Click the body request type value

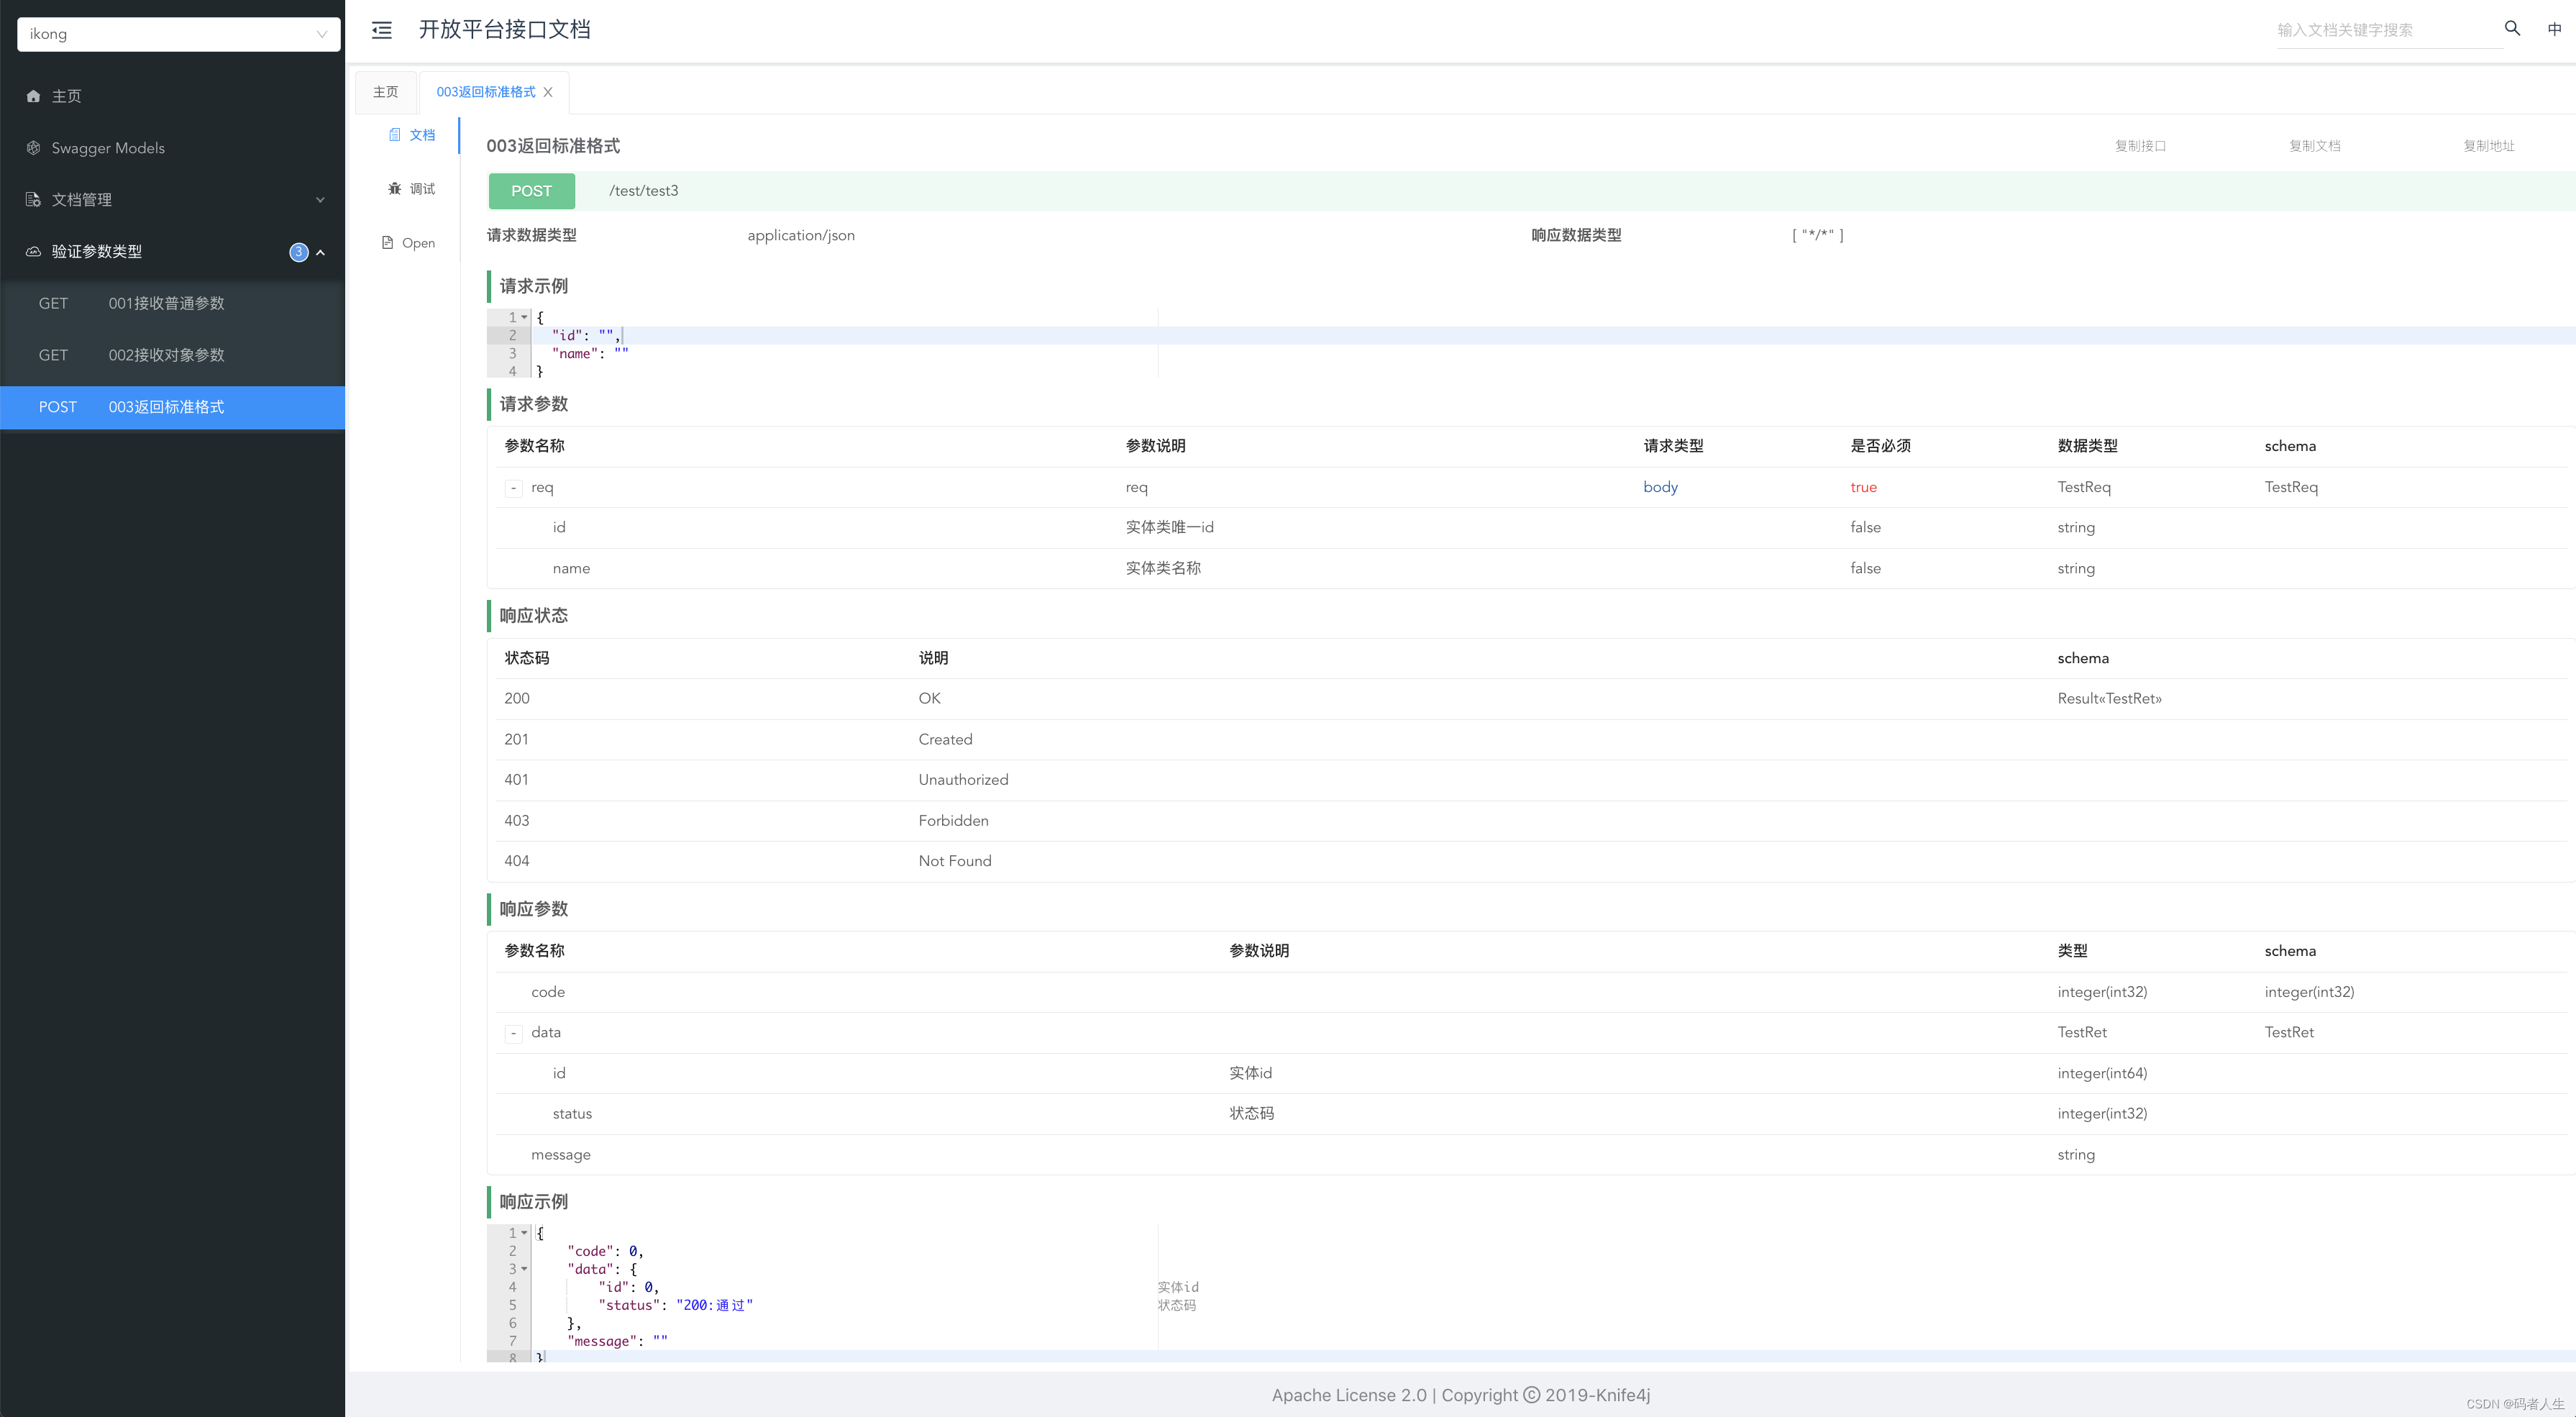tap(1660, 487)
